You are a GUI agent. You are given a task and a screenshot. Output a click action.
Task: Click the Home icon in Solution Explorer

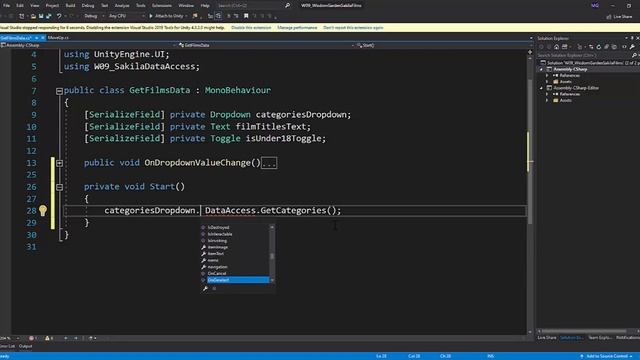(556, 47)
